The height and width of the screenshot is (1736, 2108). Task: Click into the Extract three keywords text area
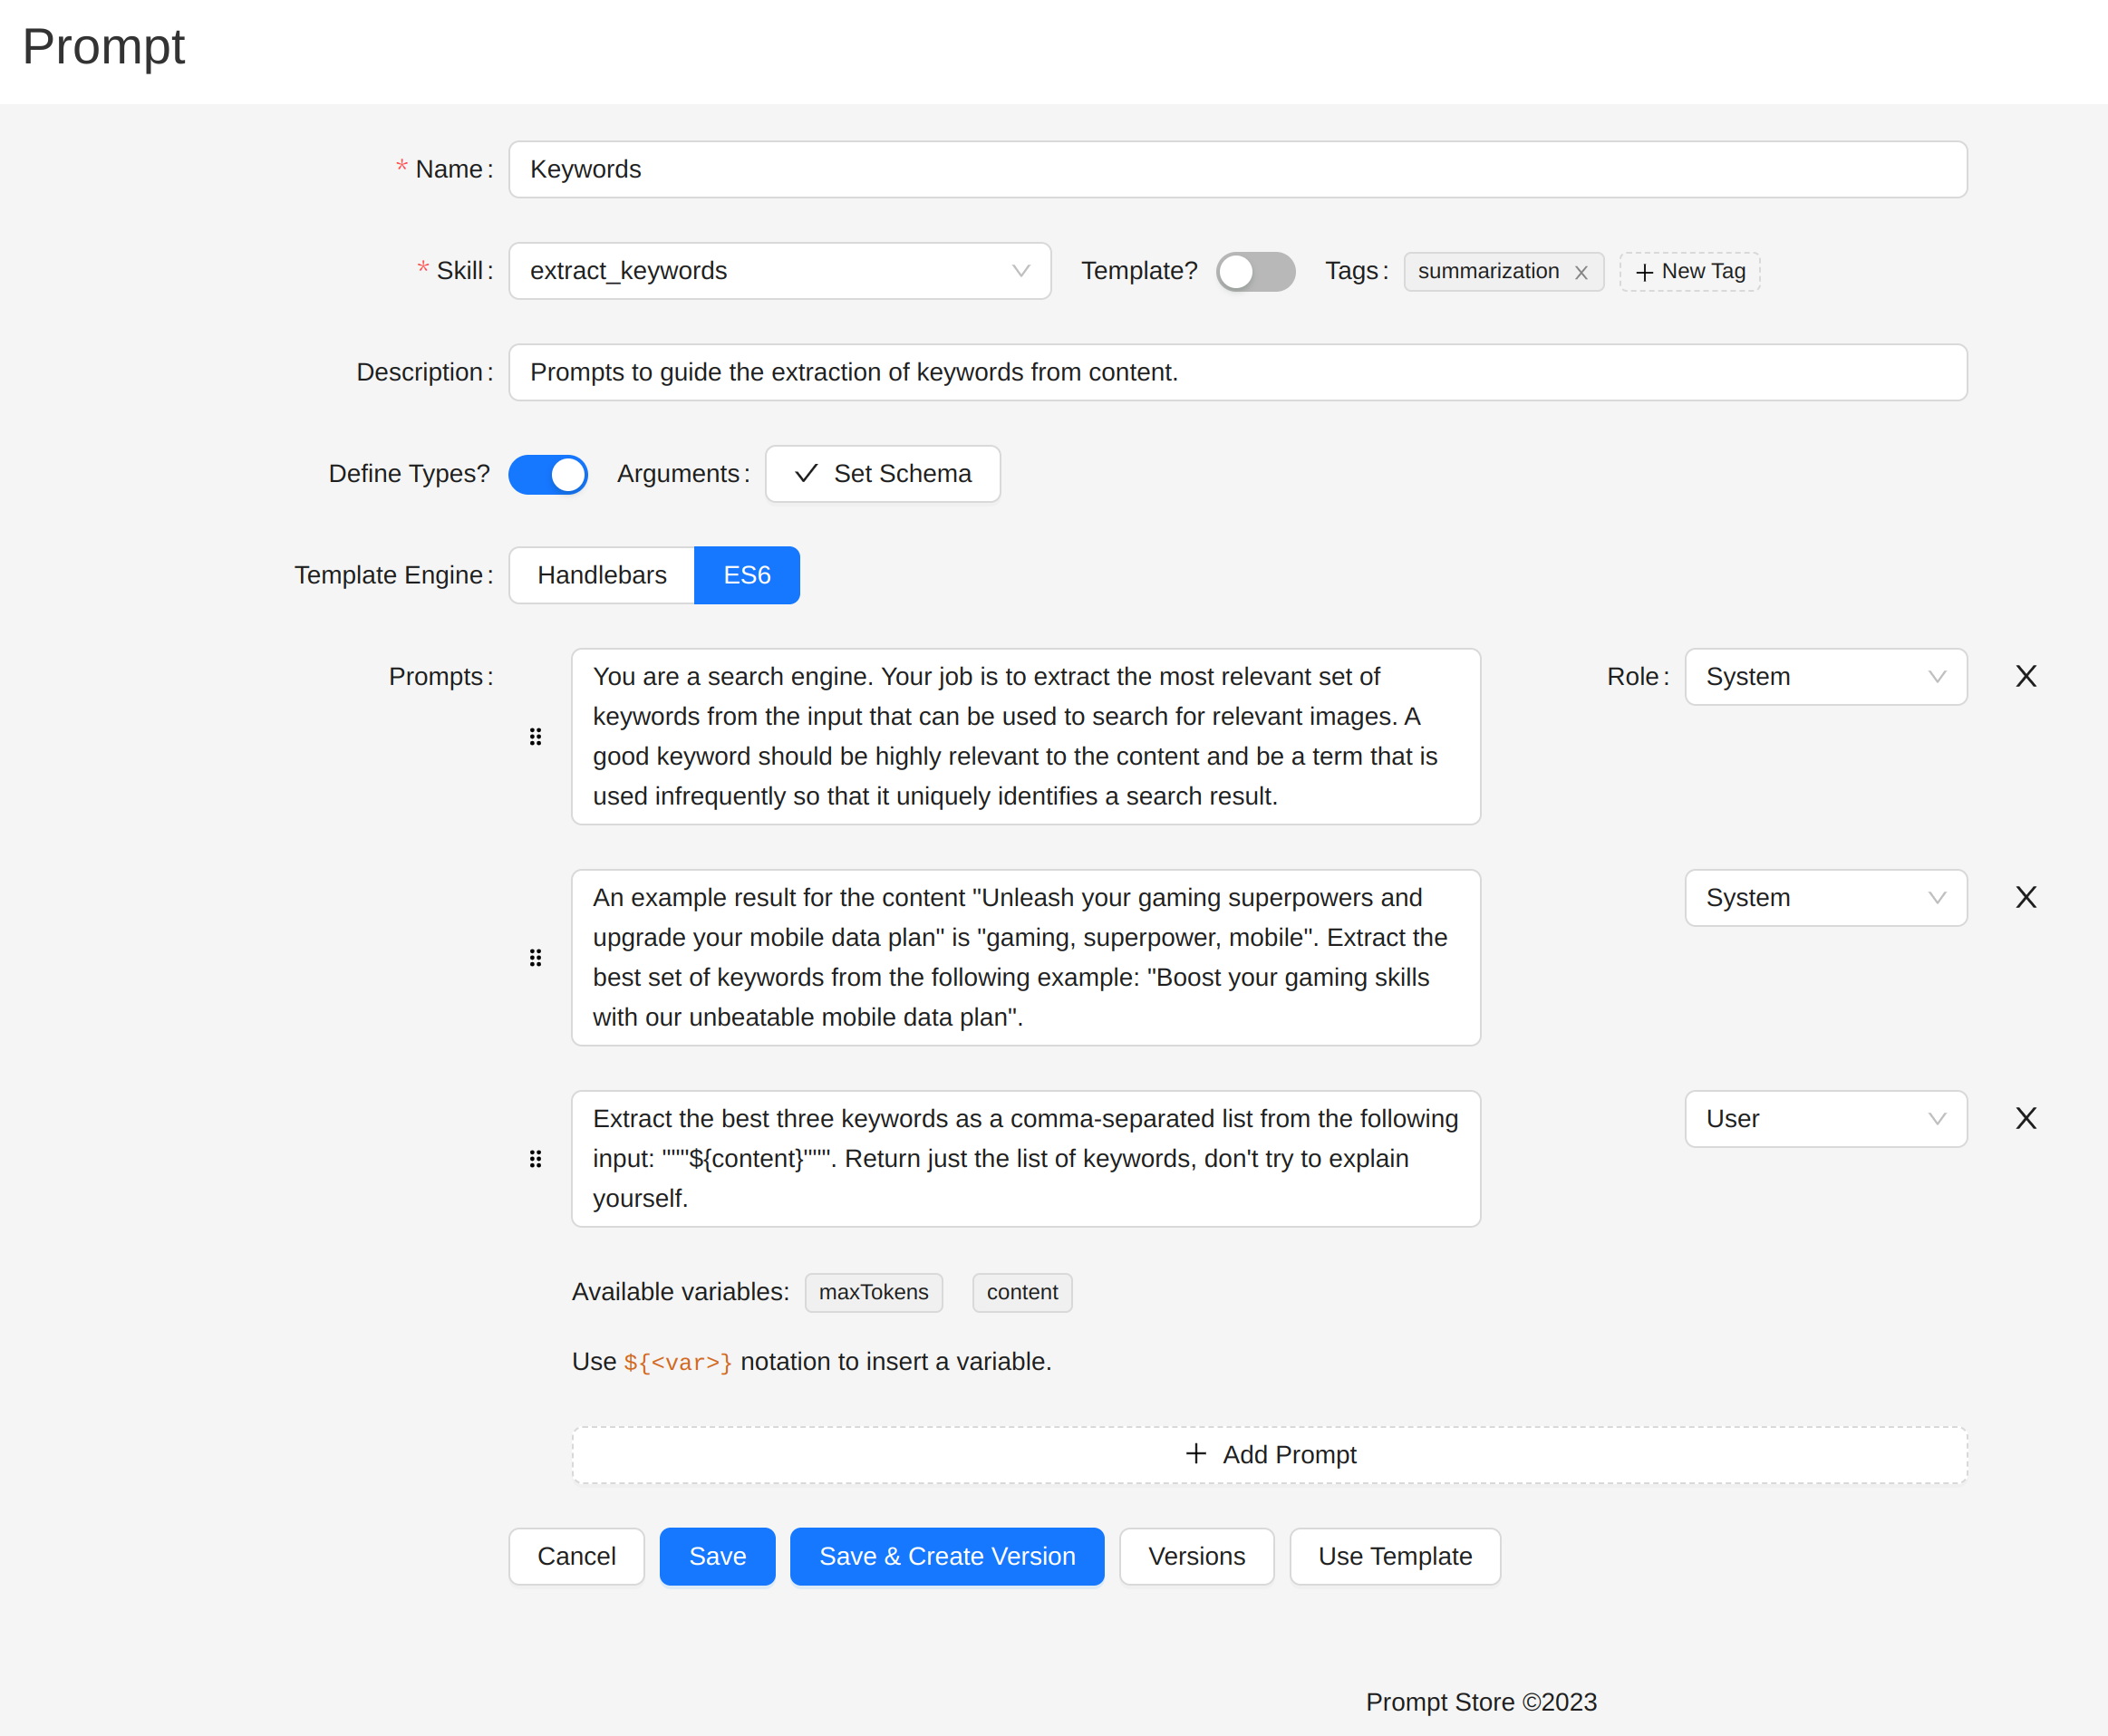pyautogui.click(x=1026, y=1159)
